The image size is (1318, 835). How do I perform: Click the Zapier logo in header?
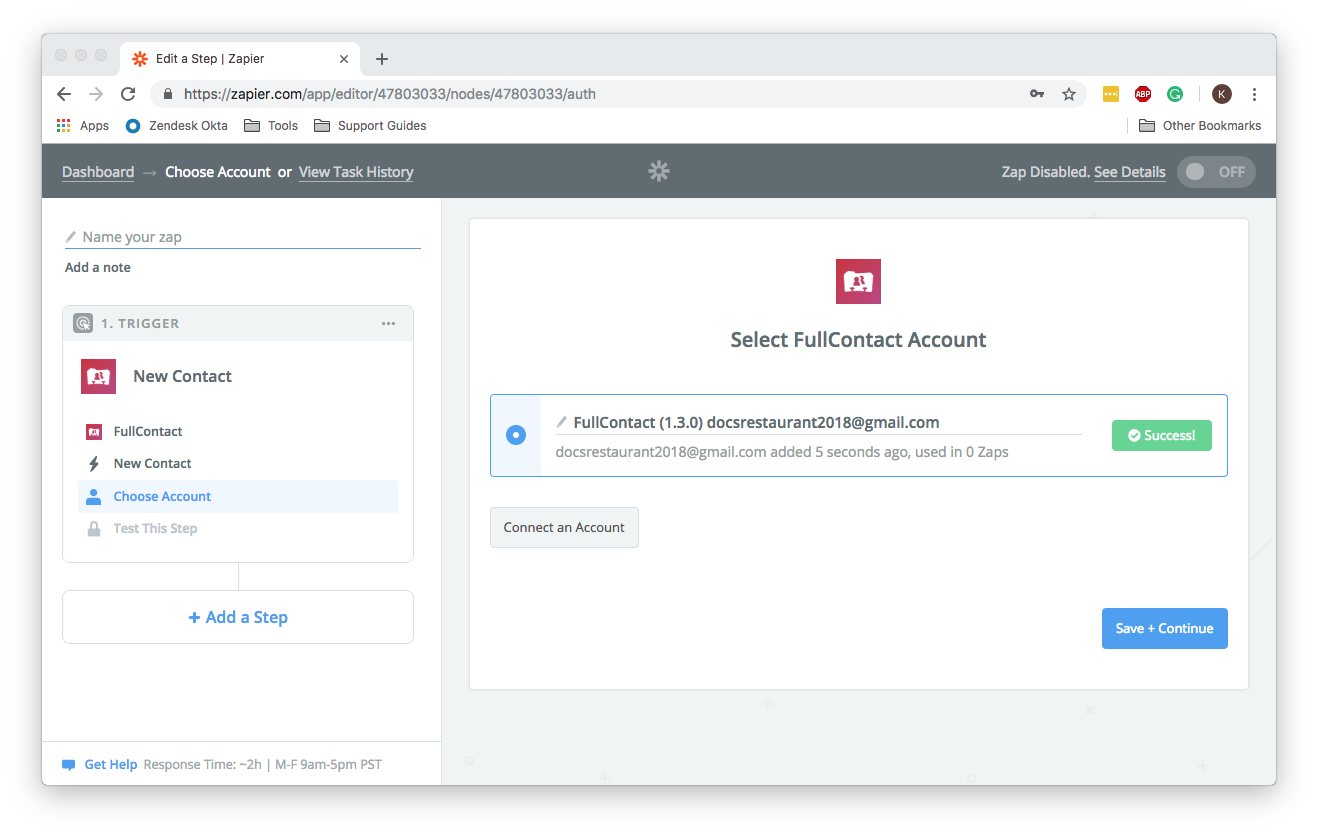click(658, 171)
